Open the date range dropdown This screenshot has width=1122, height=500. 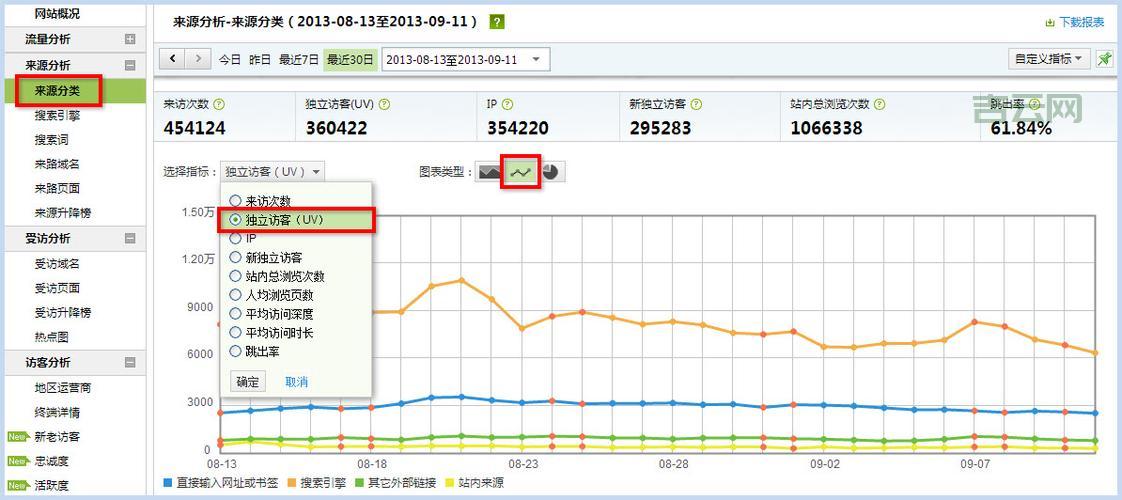465,60
